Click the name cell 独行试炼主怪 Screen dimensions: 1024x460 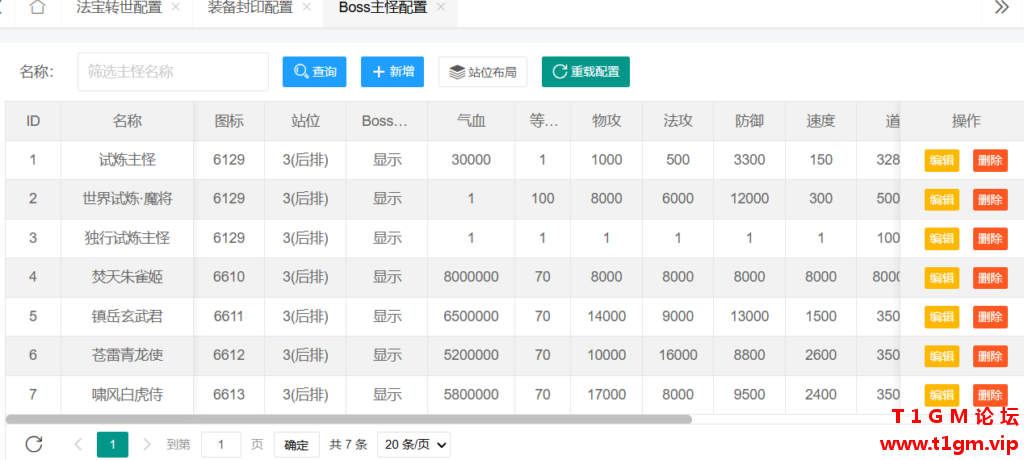tap(127, 238)
